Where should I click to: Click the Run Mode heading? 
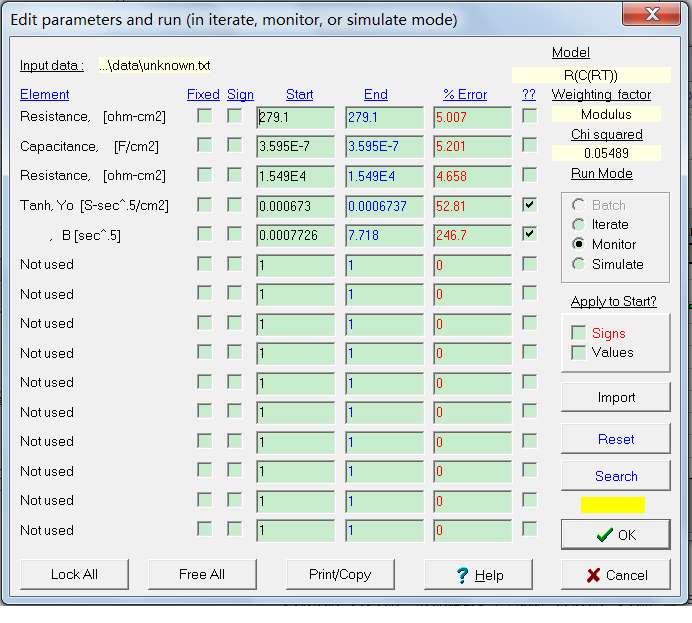pyautogui.click(x=602, y=173)
